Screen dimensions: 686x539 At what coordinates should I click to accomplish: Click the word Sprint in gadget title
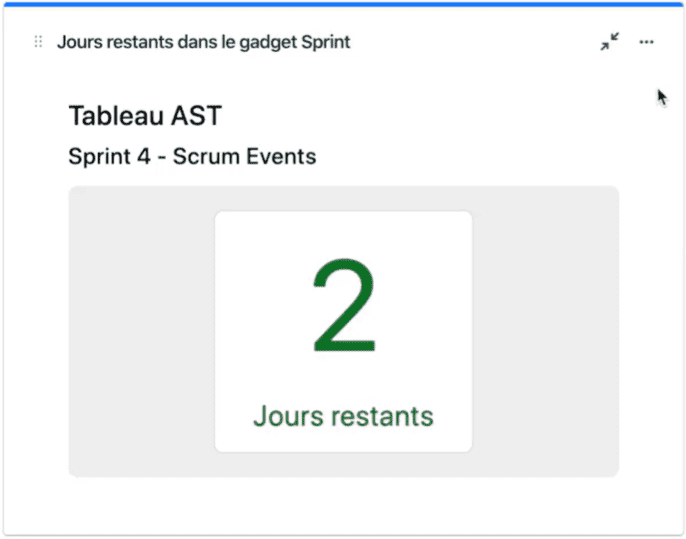(x=326, y=42)
